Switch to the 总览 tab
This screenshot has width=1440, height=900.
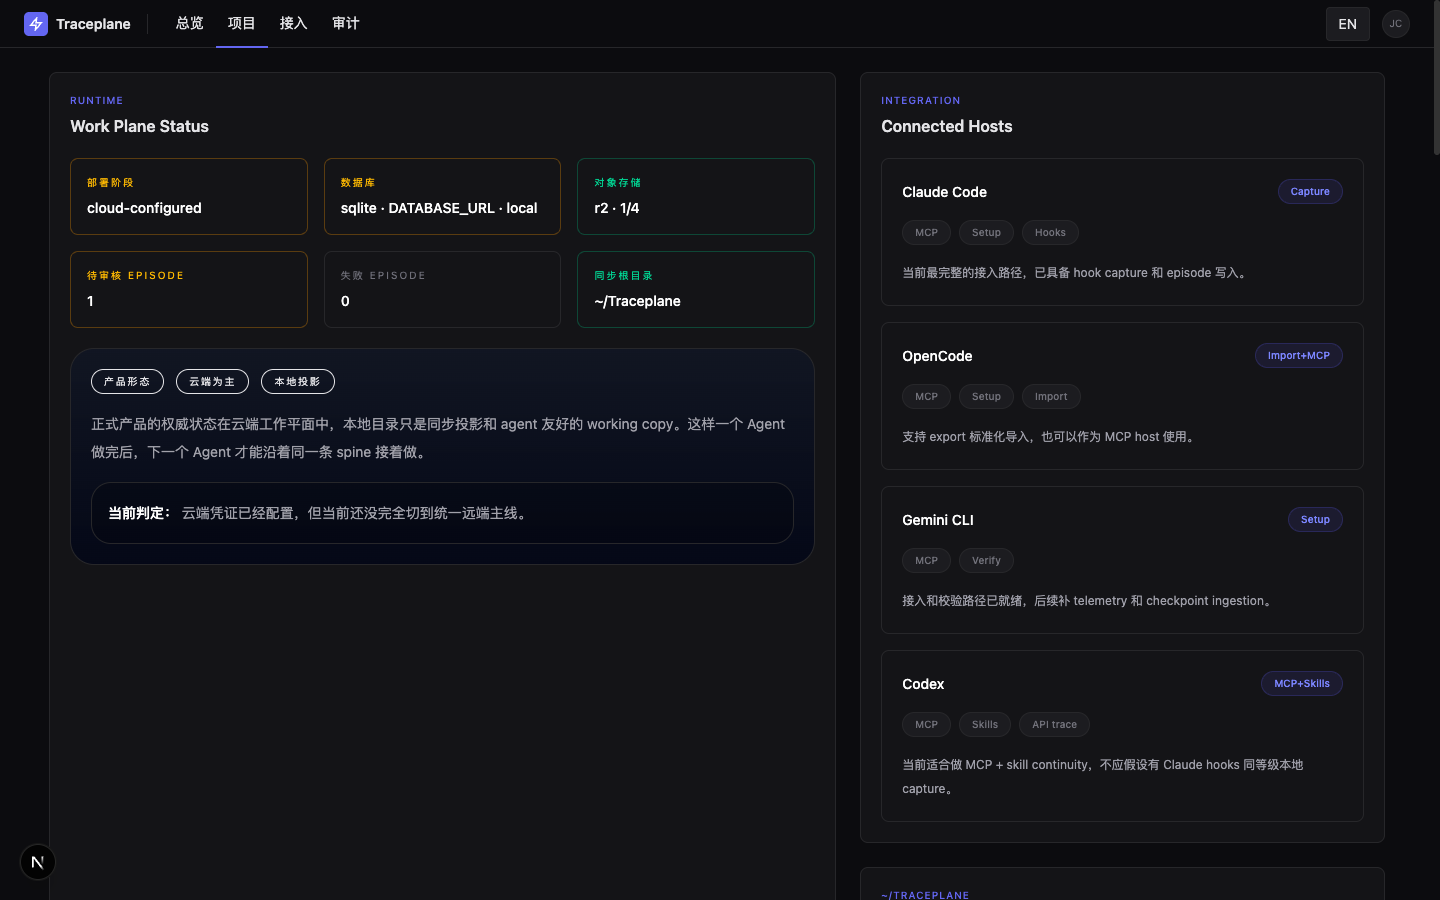[x=189, y=23]
